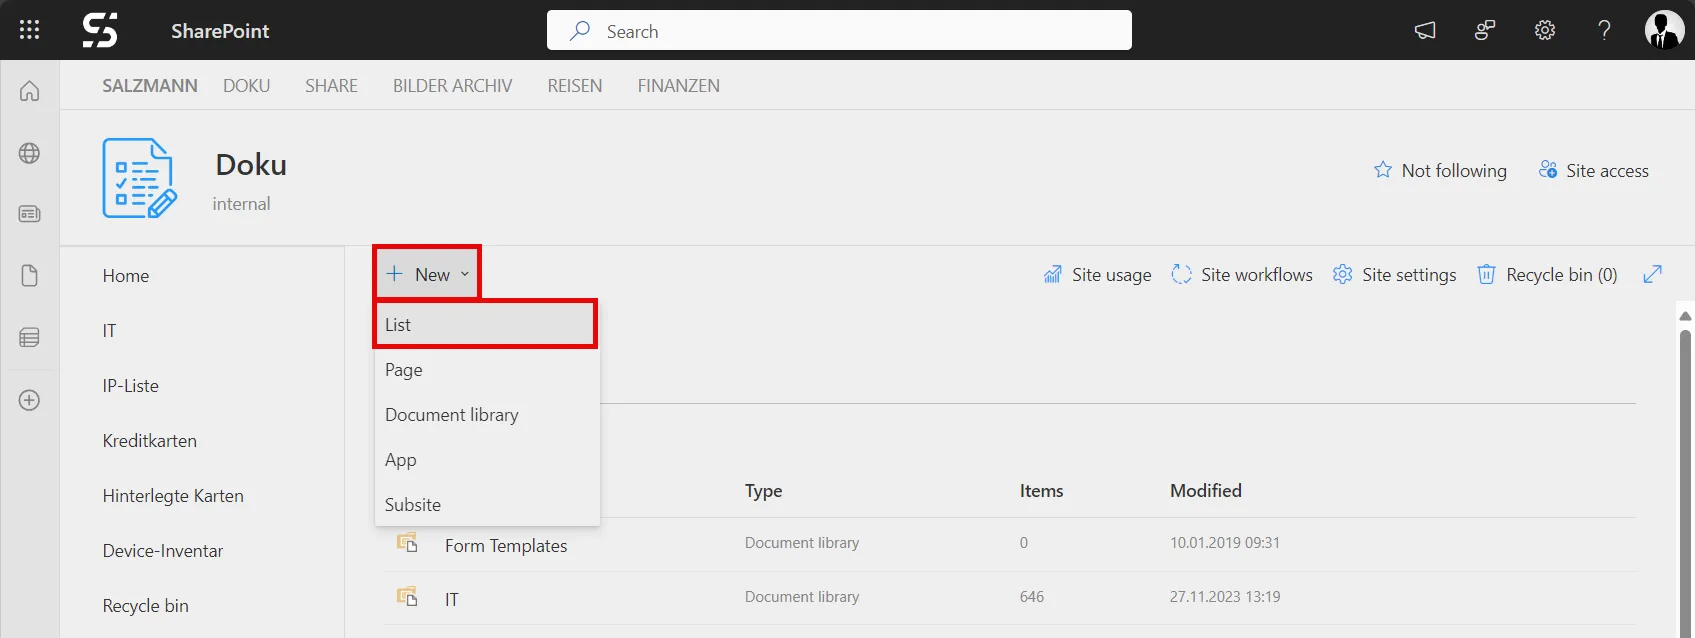Click the SharePoint logo icon
This screenshot has width=1695, height=638.
tap(100, 30)
